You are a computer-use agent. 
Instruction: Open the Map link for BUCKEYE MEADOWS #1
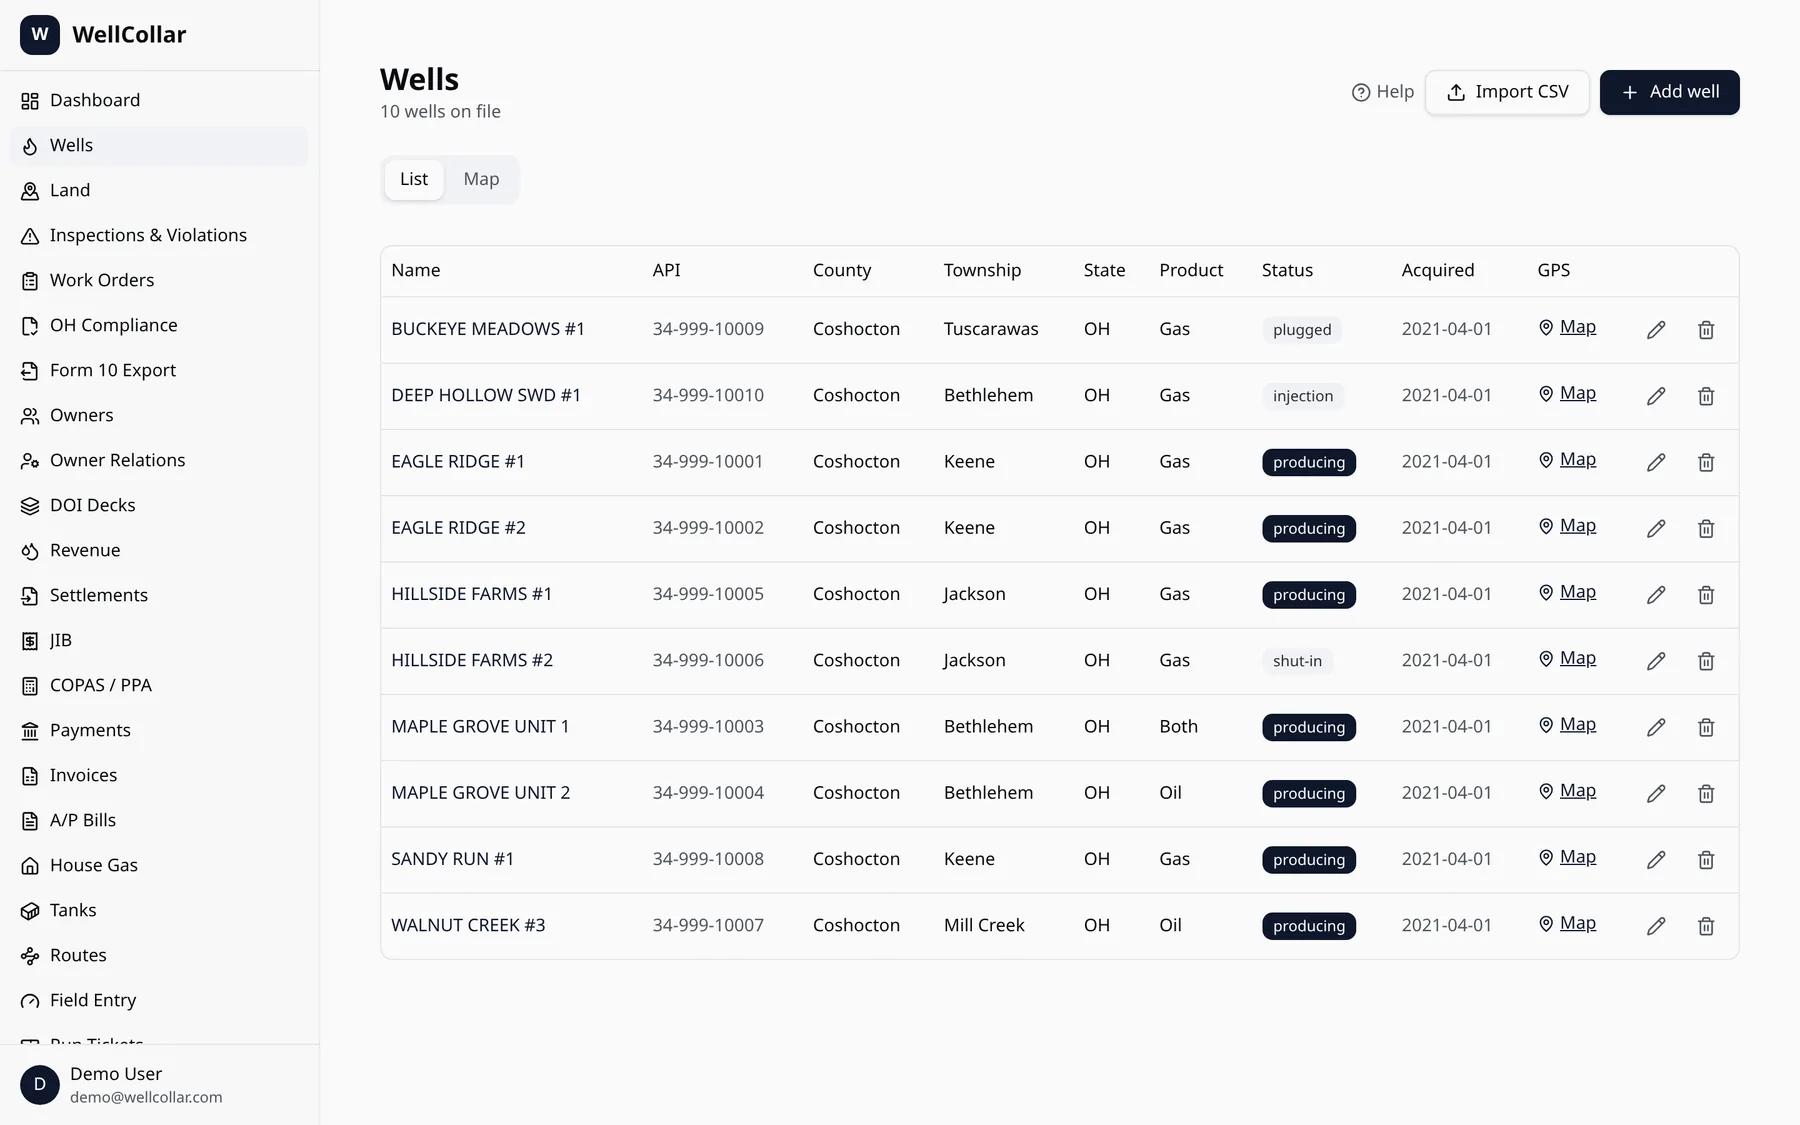point(1567,328)
